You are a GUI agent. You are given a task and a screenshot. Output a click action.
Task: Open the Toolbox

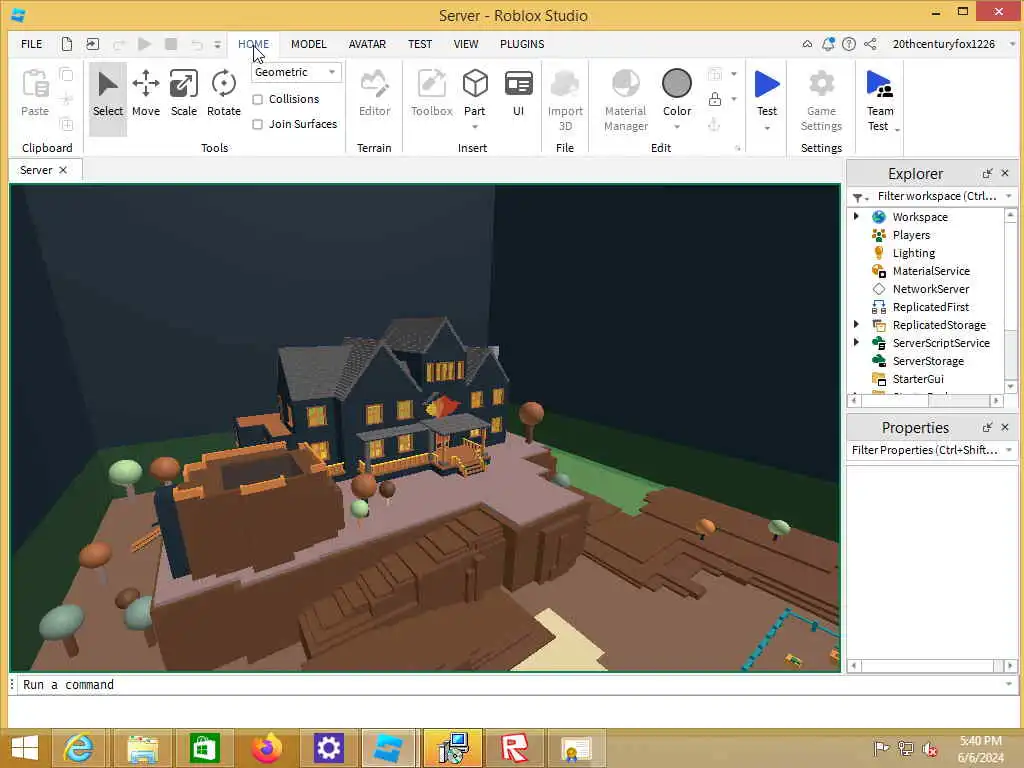432,95
